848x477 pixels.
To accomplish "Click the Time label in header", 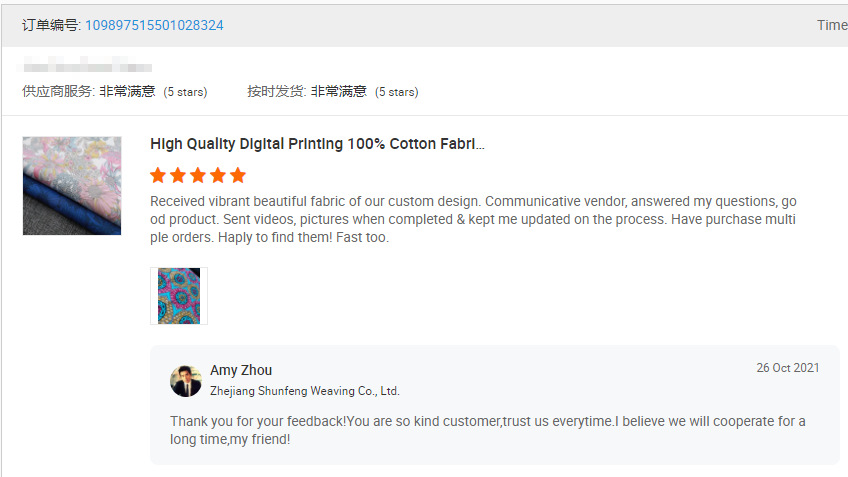I will pyautogui.click(x=831, y=25).
